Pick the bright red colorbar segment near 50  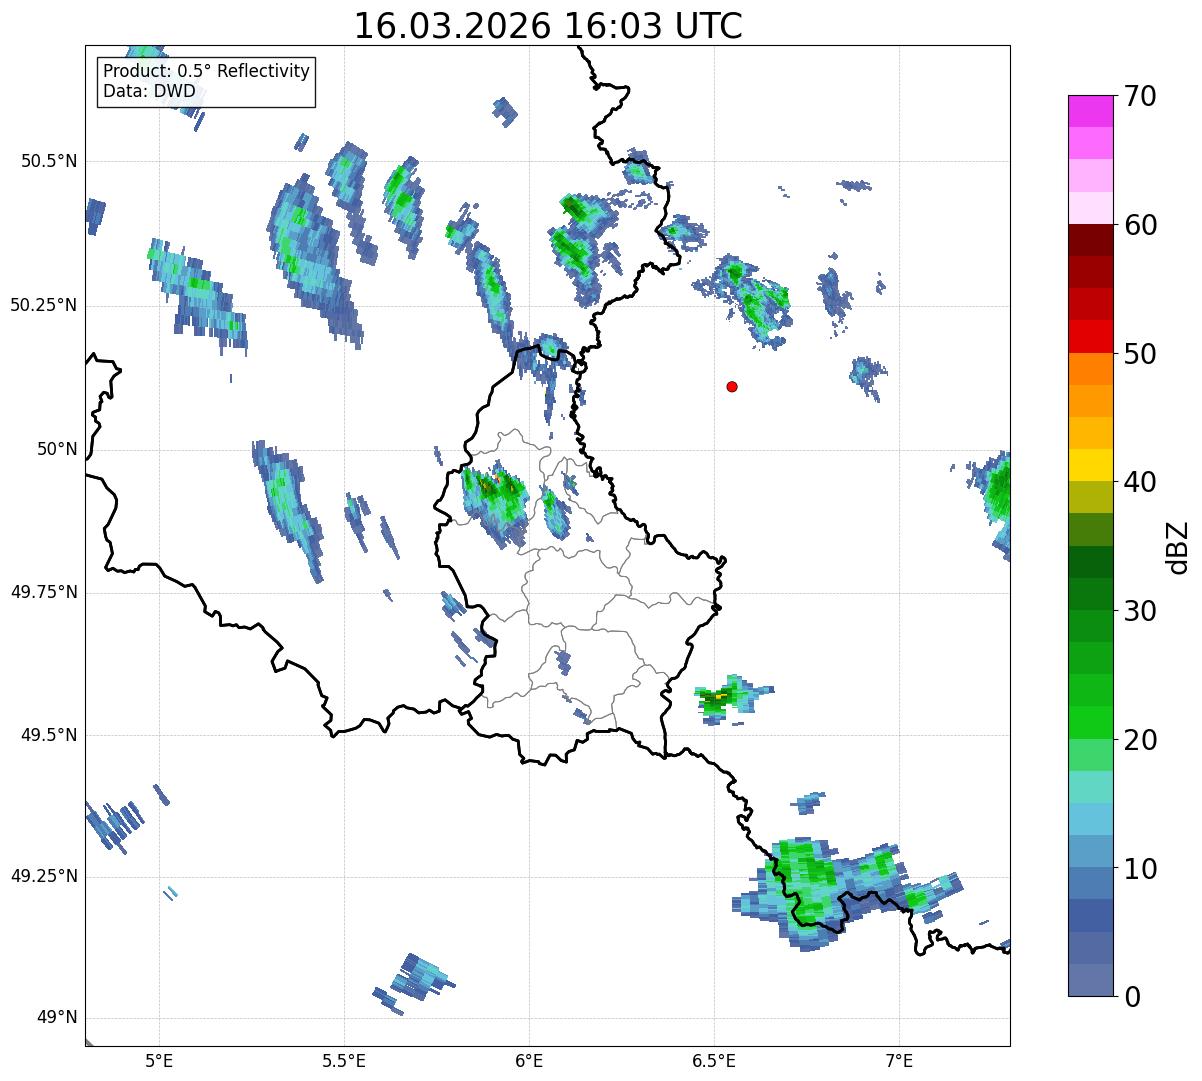click(x=1090, y=336)
